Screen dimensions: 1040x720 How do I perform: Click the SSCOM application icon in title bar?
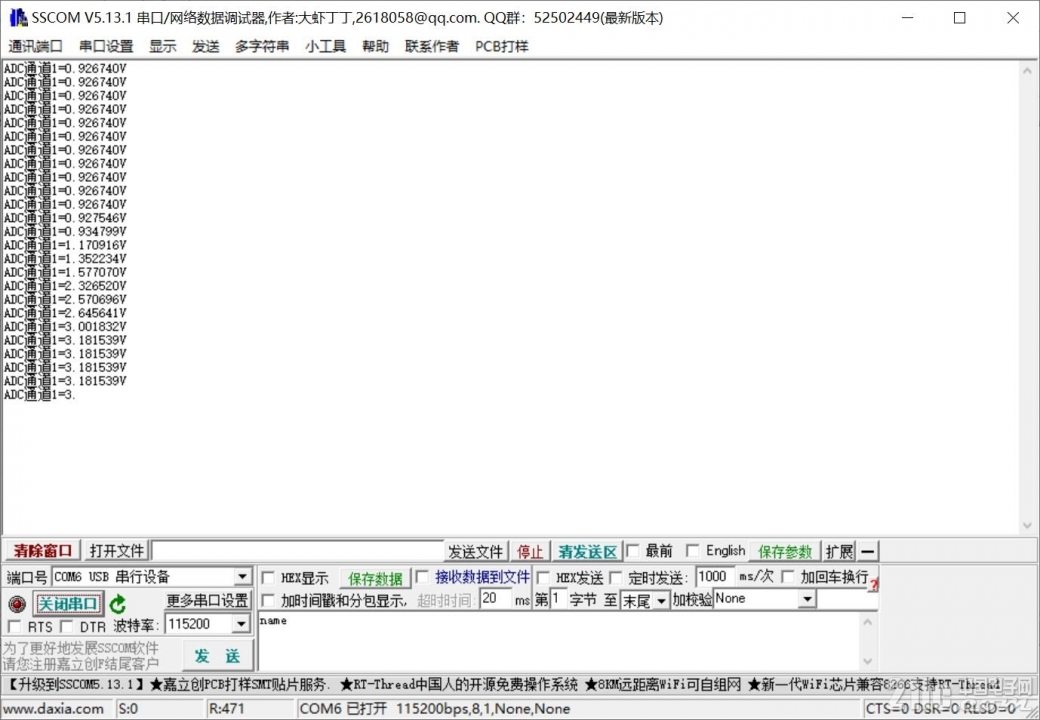[x=18, y=18]
